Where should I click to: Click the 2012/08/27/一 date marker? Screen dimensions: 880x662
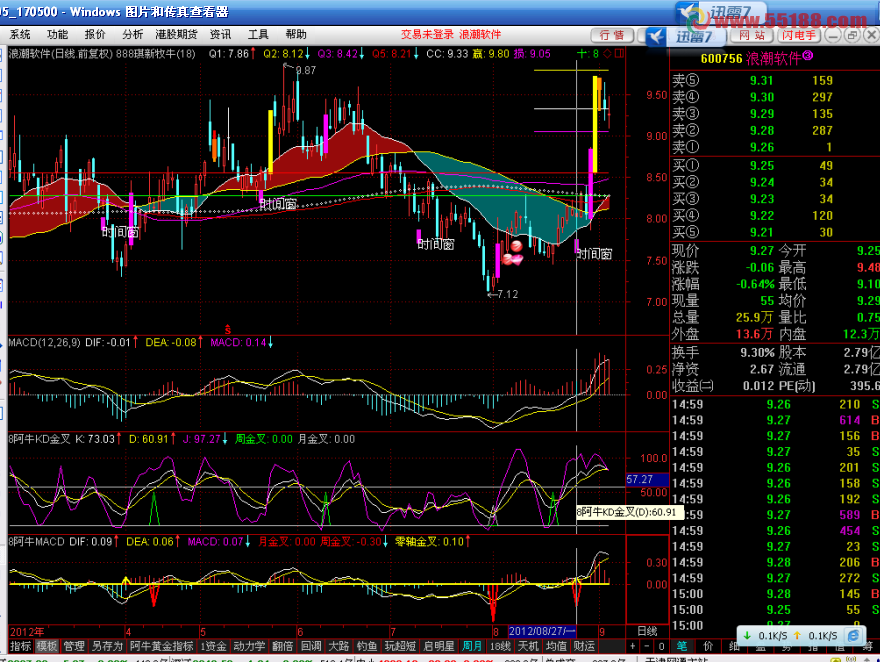tap(542, 631)
